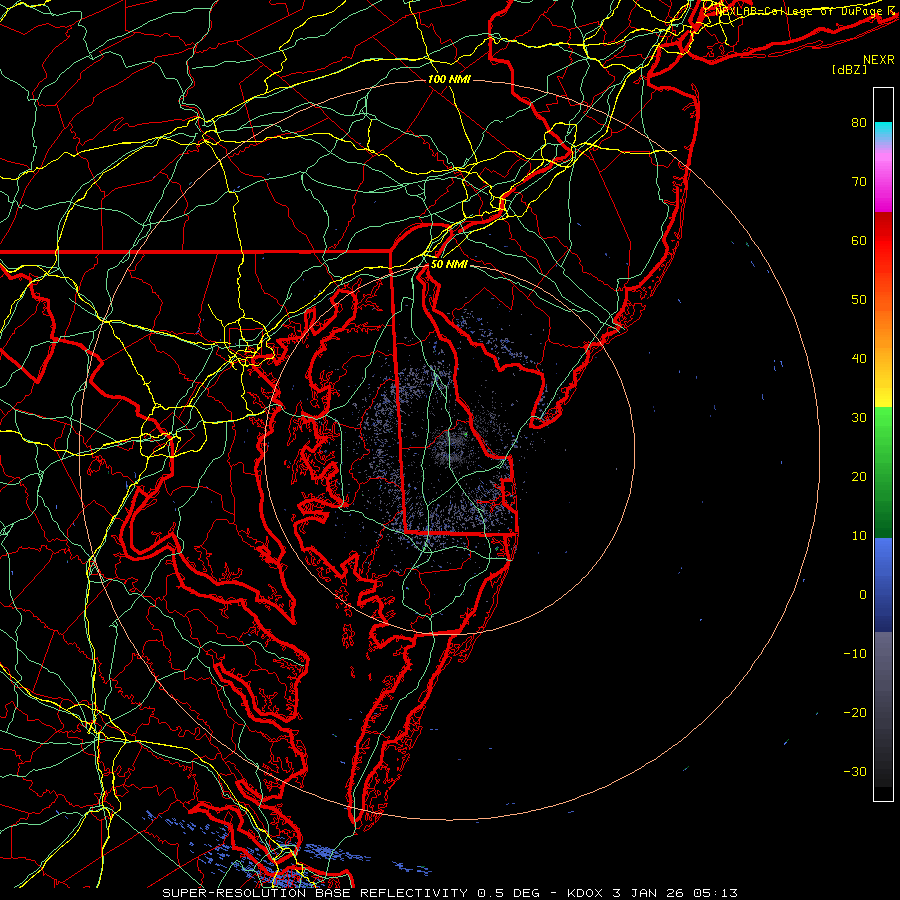900x900 pixels.
Task: Click the 50 NMI range ring label
Action: 449,265
